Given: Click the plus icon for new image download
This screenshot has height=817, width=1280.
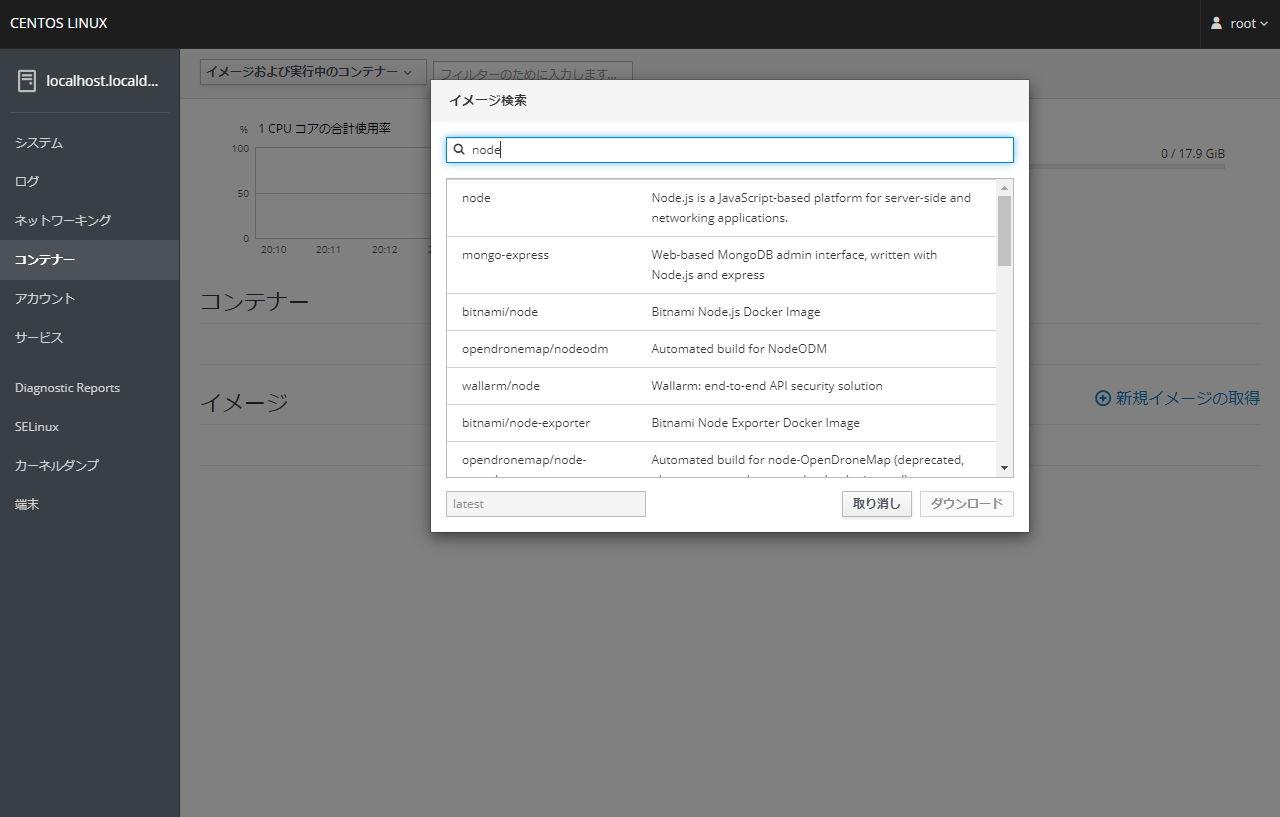Looking at the screenshot, I should point(1103,398).
